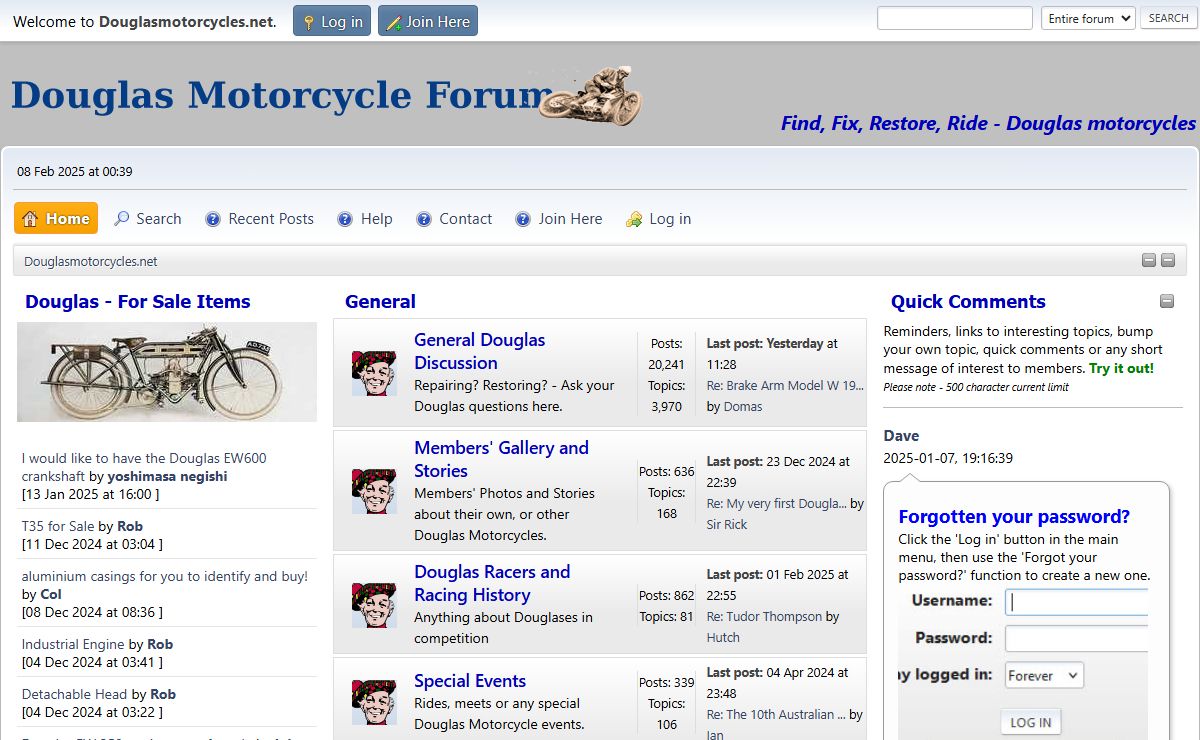Click the General Douglas Discussion board icon
Screen dimensions: 1200x740
point(374,373)
